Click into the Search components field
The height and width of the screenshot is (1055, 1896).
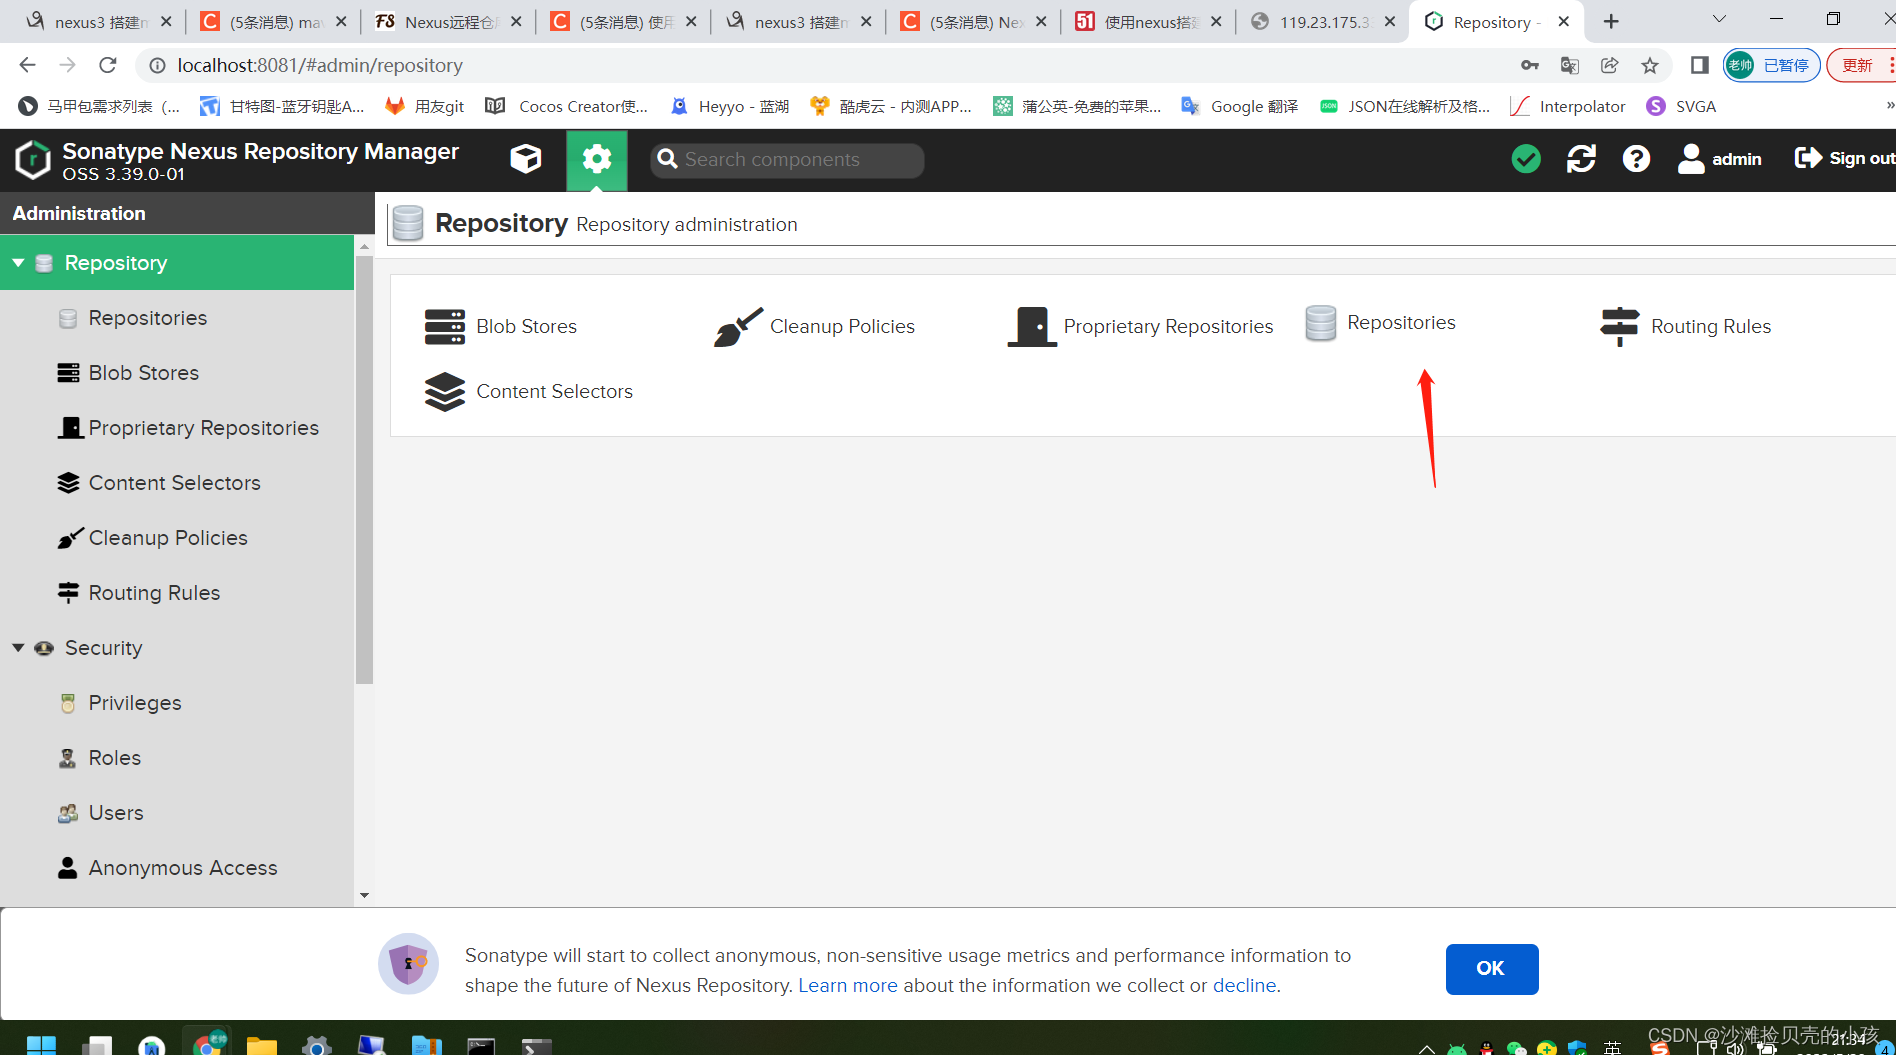(788, 160)
